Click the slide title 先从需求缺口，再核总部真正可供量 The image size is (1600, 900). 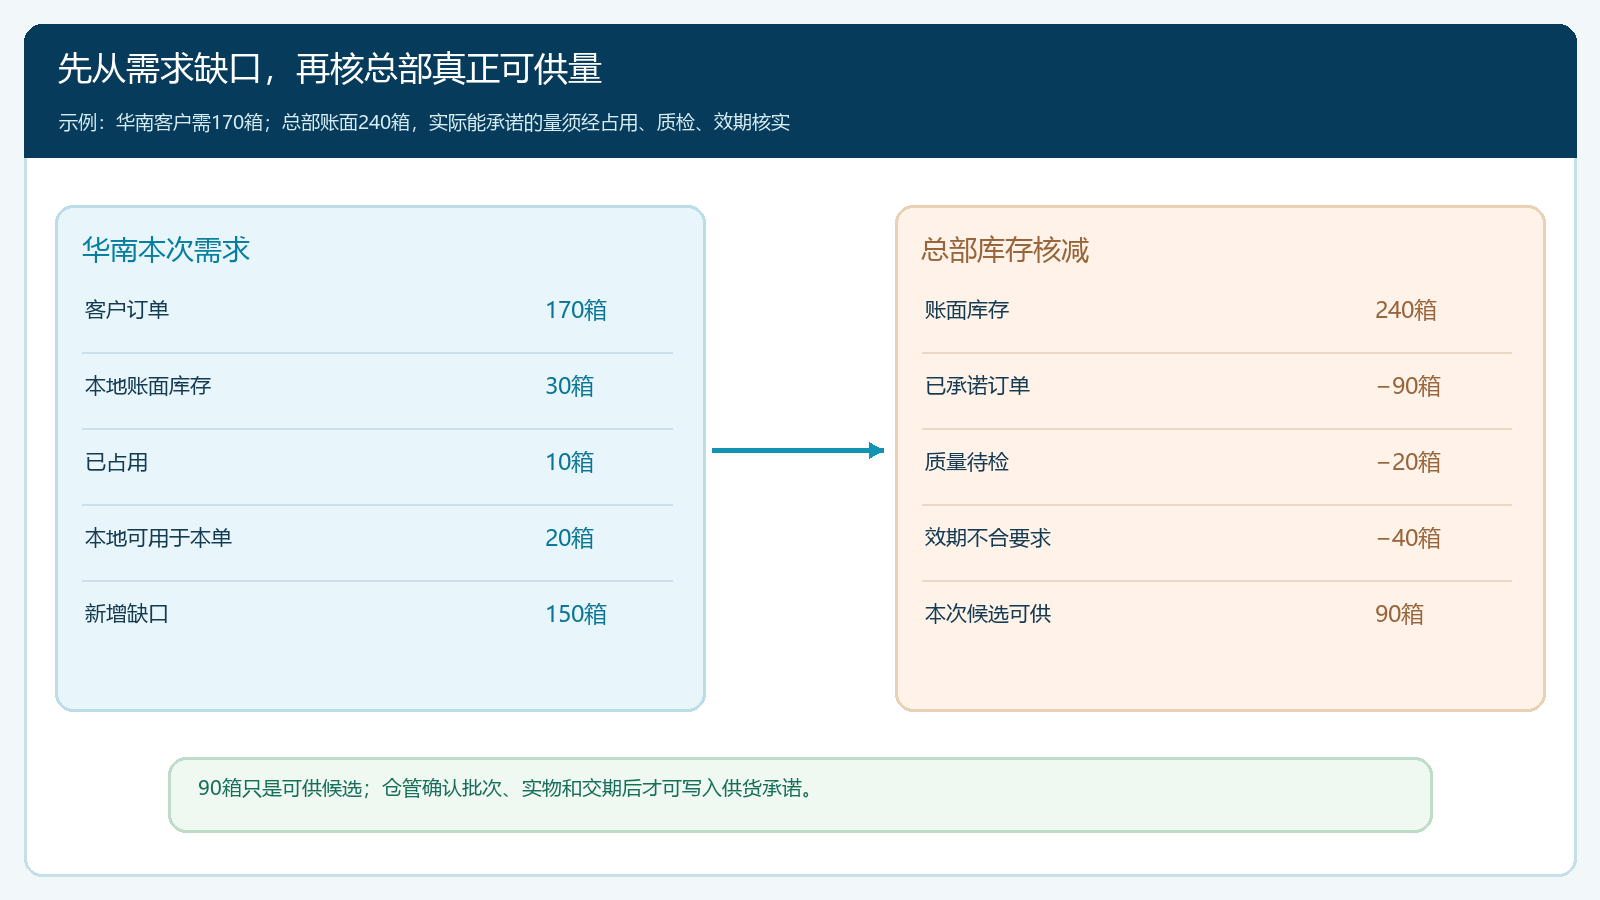tap(330, 69)
